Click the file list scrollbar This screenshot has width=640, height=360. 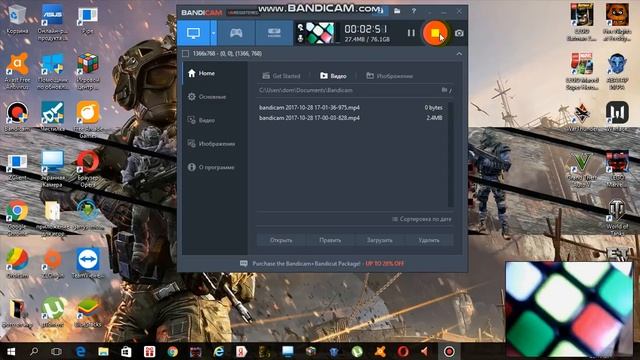pos(451,154)
